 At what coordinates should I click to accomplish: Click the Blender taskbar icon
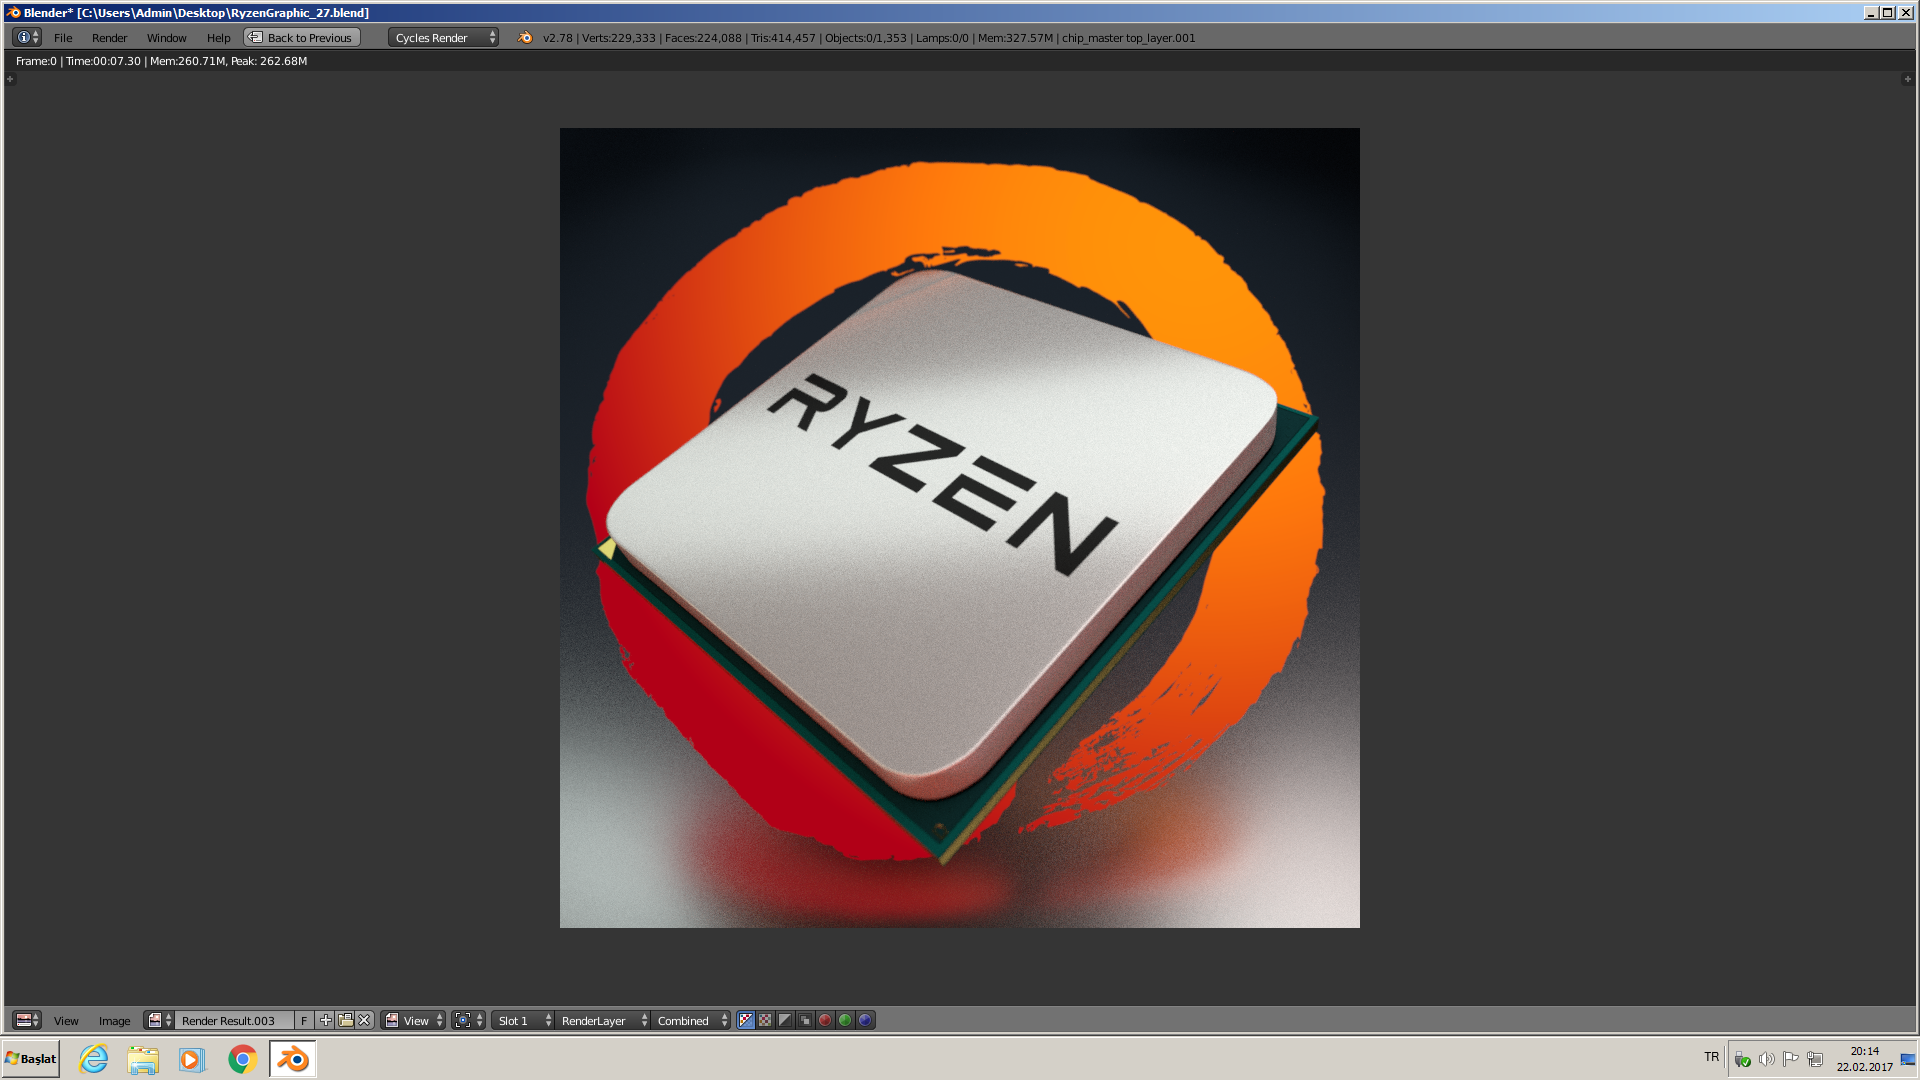[x=293, y=1059]
